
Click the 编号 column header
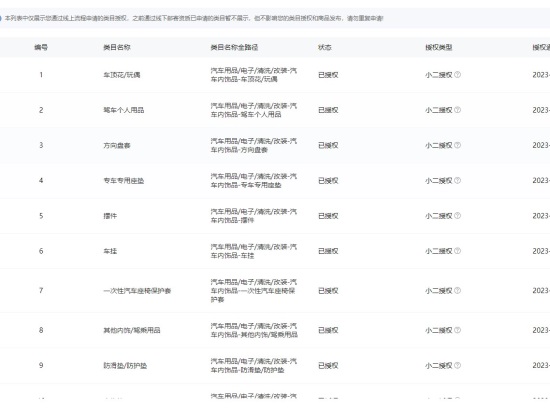tap(41, 47)
